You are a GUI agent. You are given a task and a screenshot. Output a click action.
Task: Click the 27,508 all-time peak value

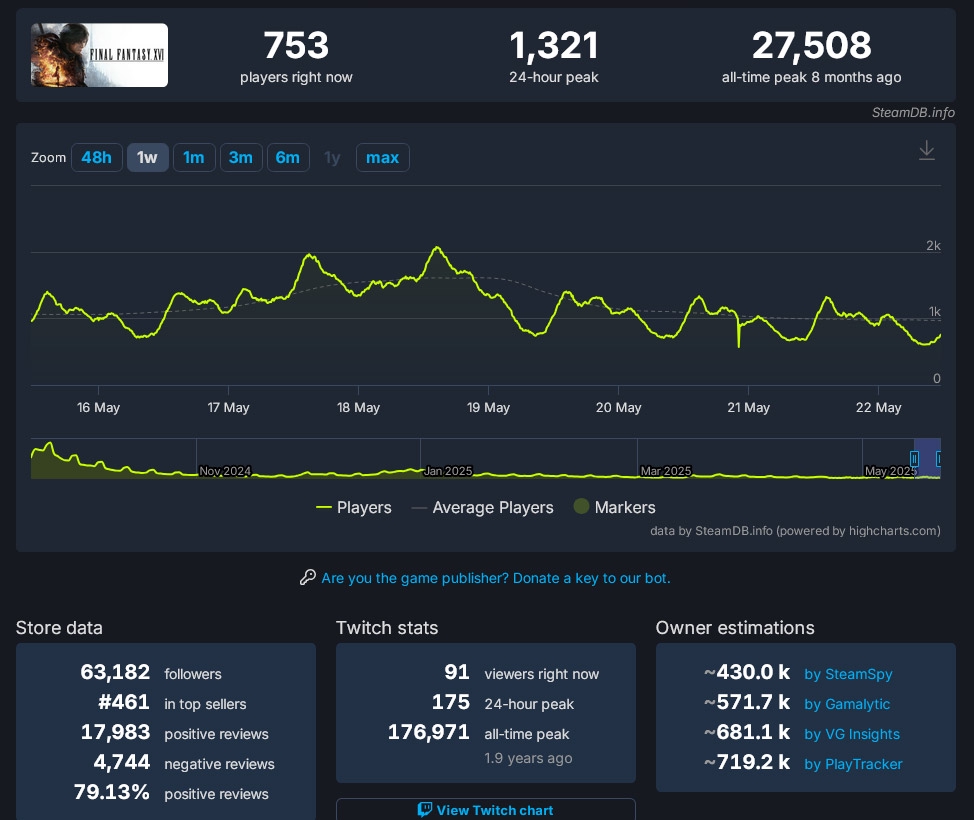point(811,45)
